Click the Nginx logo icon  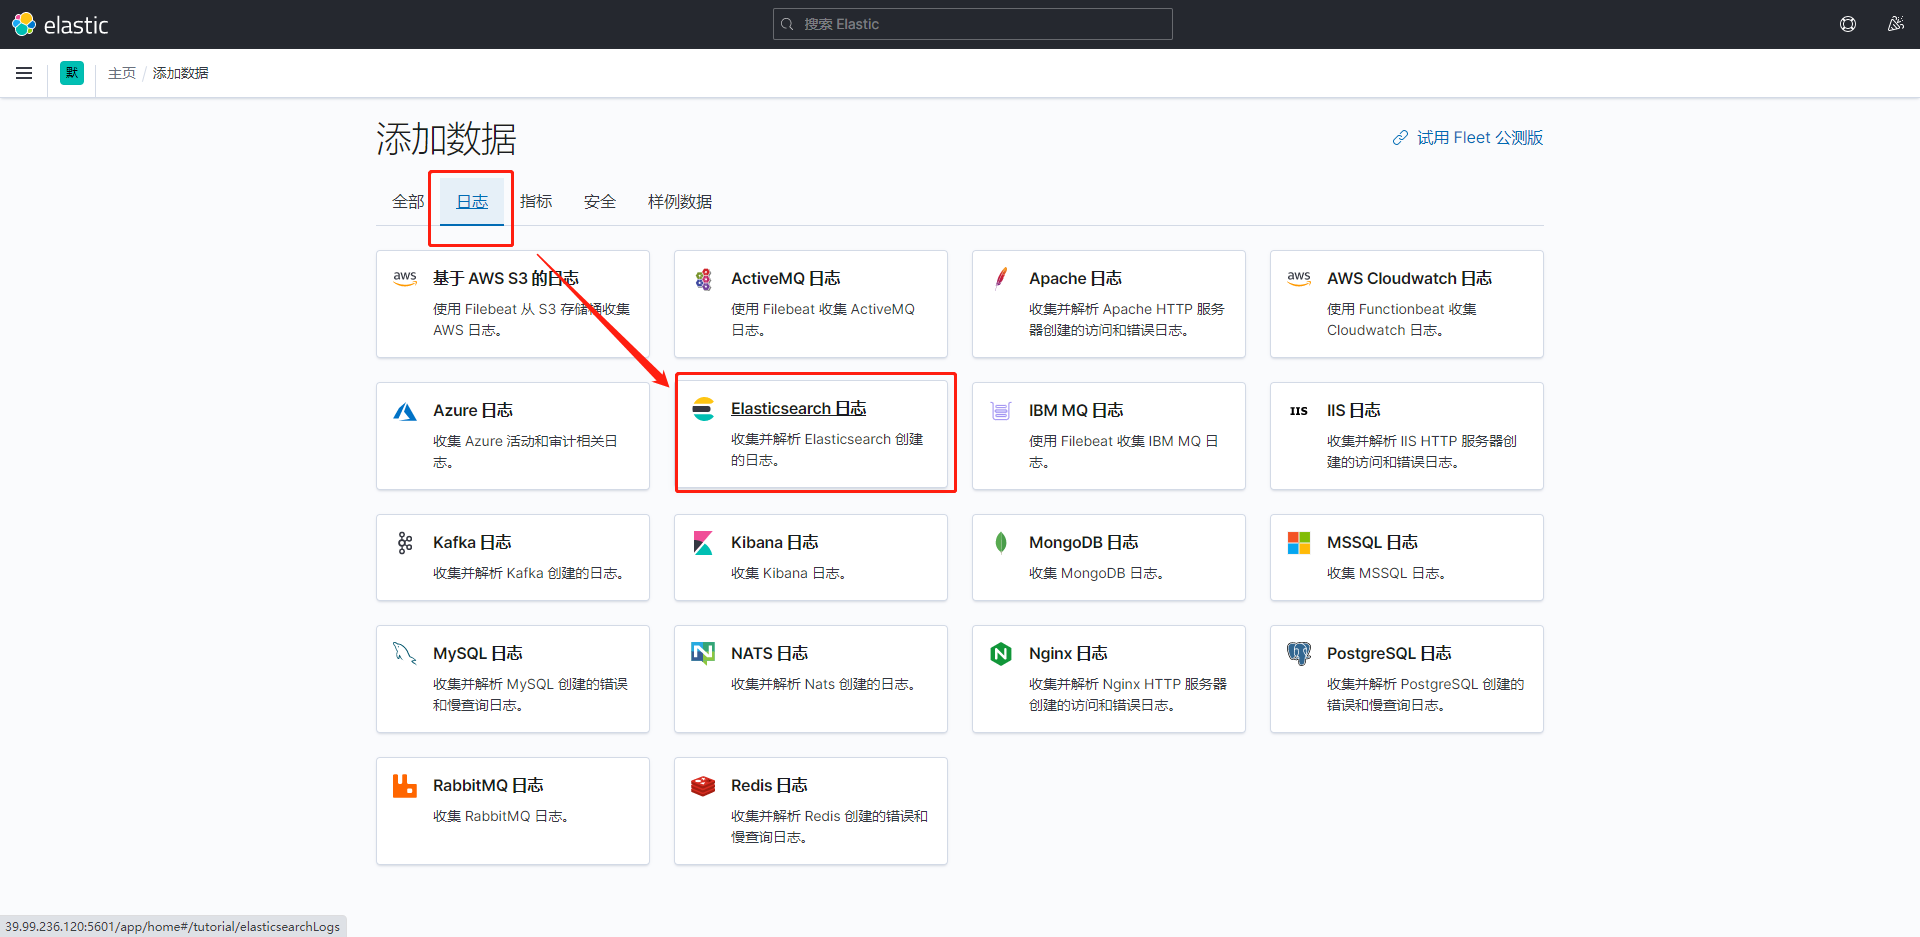pos(1001,654)
